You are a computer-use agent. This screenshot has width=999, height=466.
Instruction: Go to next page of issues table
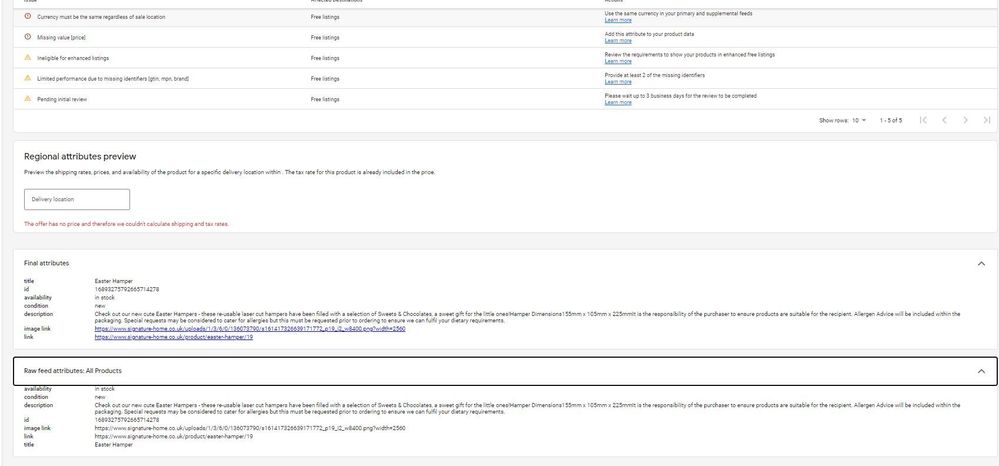965,120
